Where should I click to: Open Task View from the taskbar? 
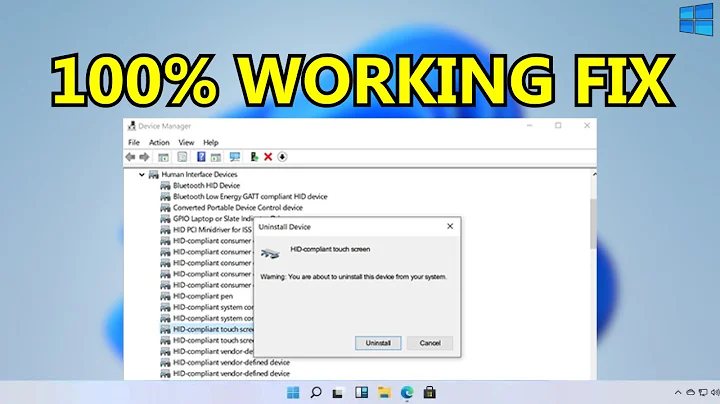tap(338, 393)
